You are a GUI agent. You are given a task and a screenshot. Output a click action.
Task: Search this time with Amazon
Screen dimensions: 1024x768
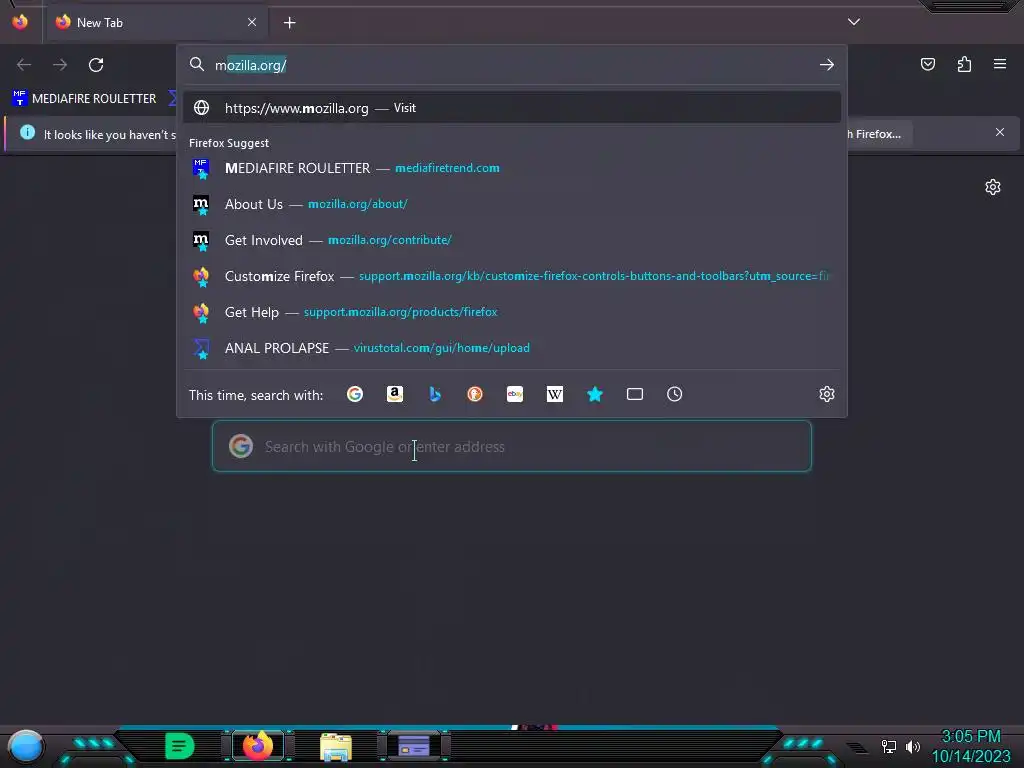(x=394, y=394)
